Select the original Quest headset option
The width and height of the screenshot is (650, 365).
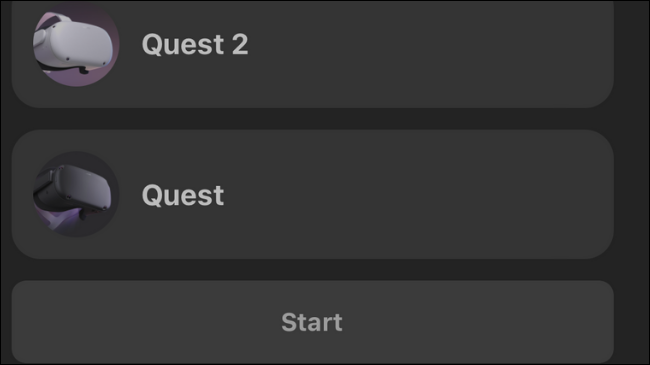pos(313,194)
